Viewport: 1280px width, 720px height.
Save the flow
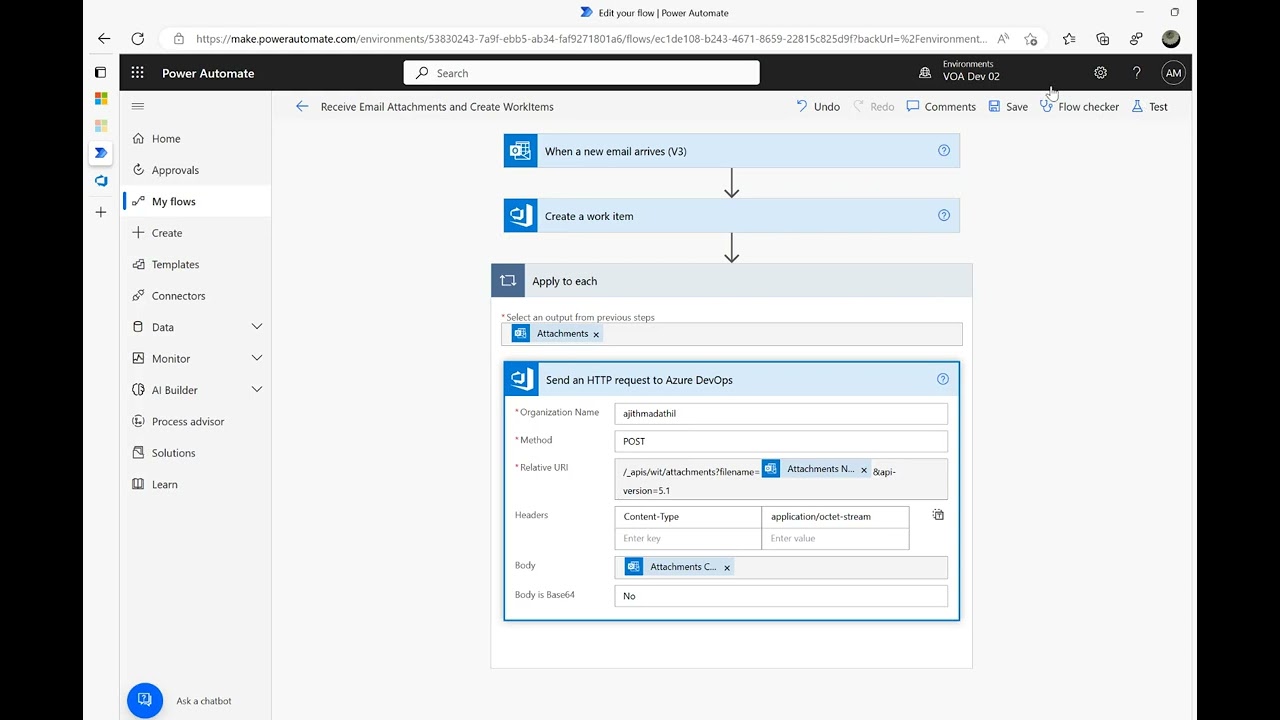(x=1008, y=106)
